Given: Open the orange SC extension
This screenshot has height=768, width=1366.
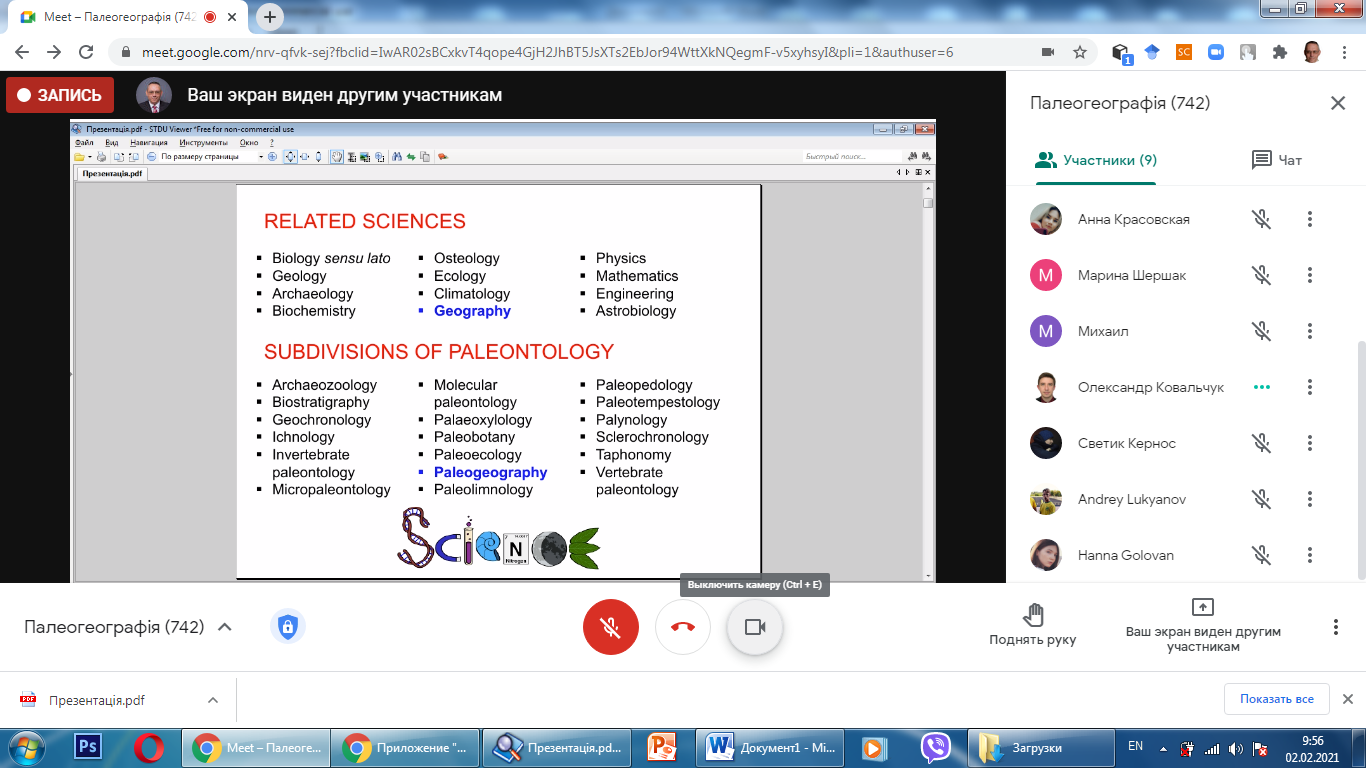Looking at the screenshot, I should tap(1184, 52).
